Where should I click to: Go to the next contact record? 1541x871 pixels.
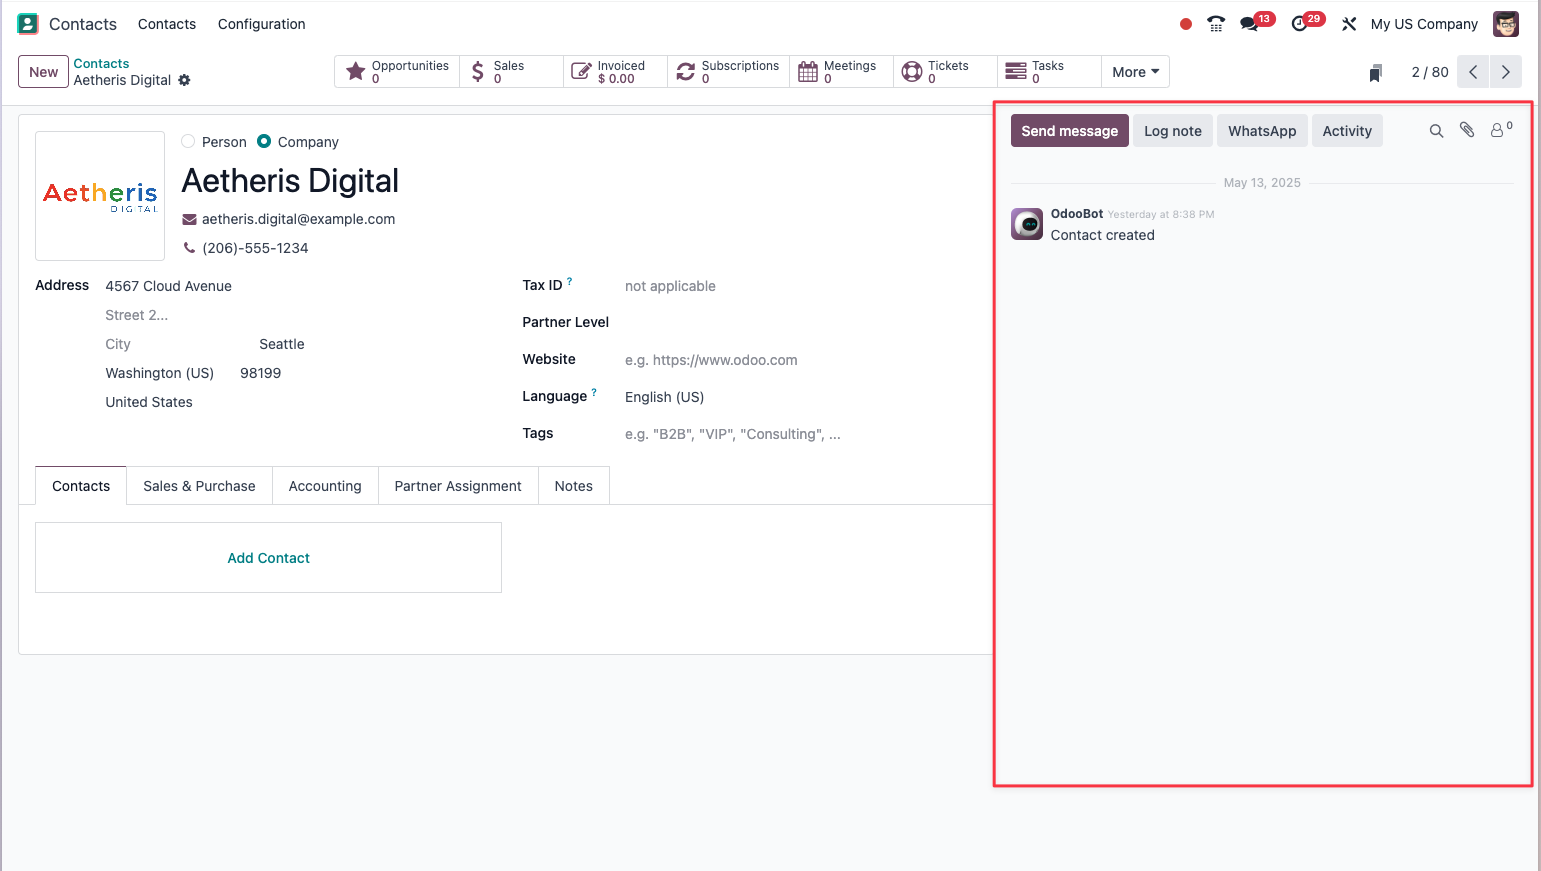tap(1506, 72)
